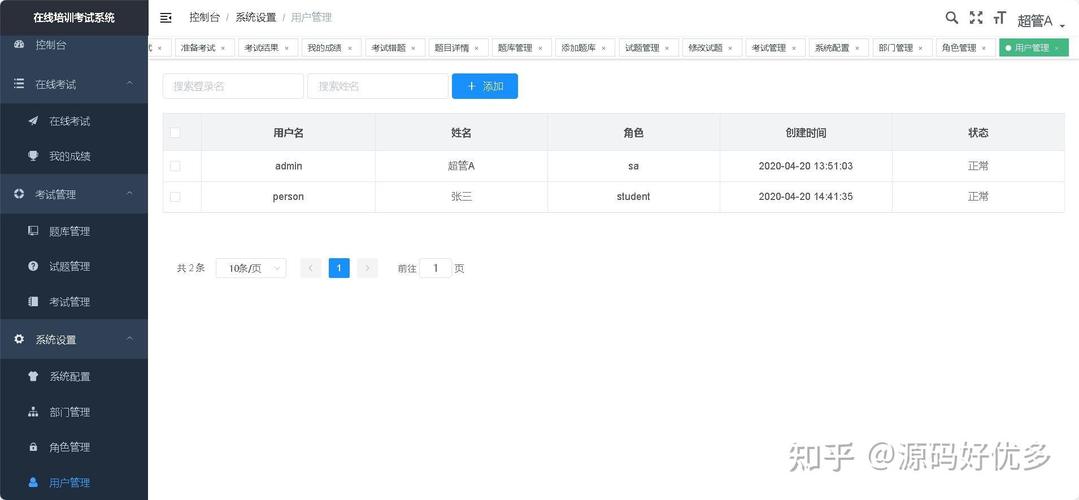
Task: Click the 在线考试 paper plane icon
Action: pyautogui.click(x=33, y=121)
